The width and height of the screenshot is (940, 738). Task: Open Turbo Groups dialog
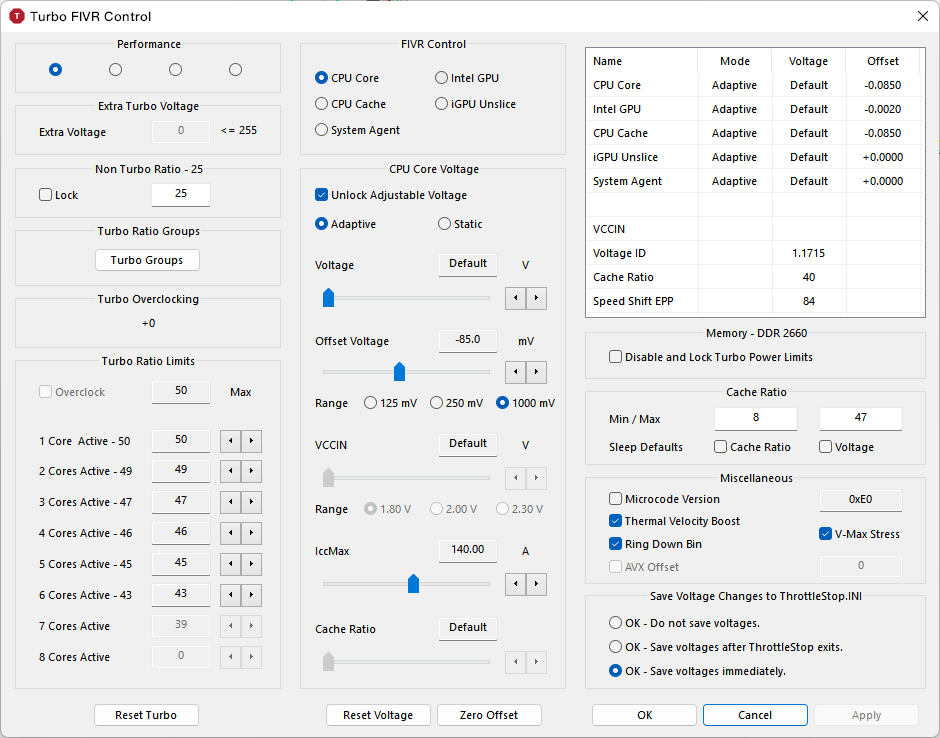click(x=147, y=260)
